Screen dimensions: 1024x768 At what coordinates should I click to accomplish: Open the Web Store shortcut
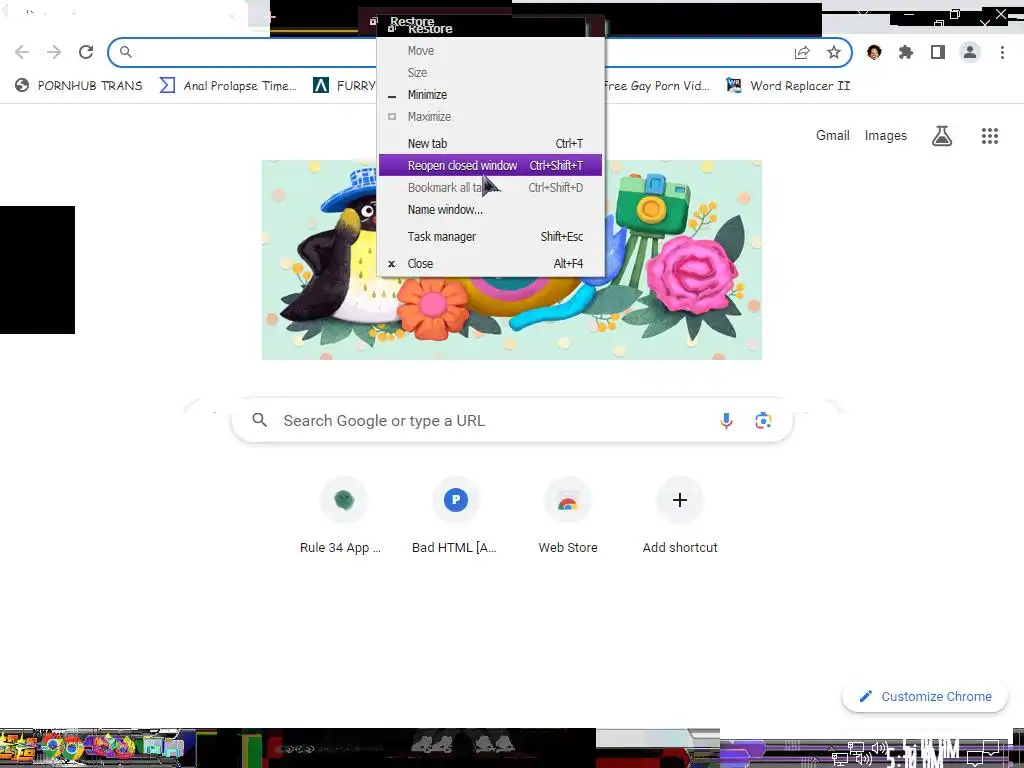click(x=568, y=517)
